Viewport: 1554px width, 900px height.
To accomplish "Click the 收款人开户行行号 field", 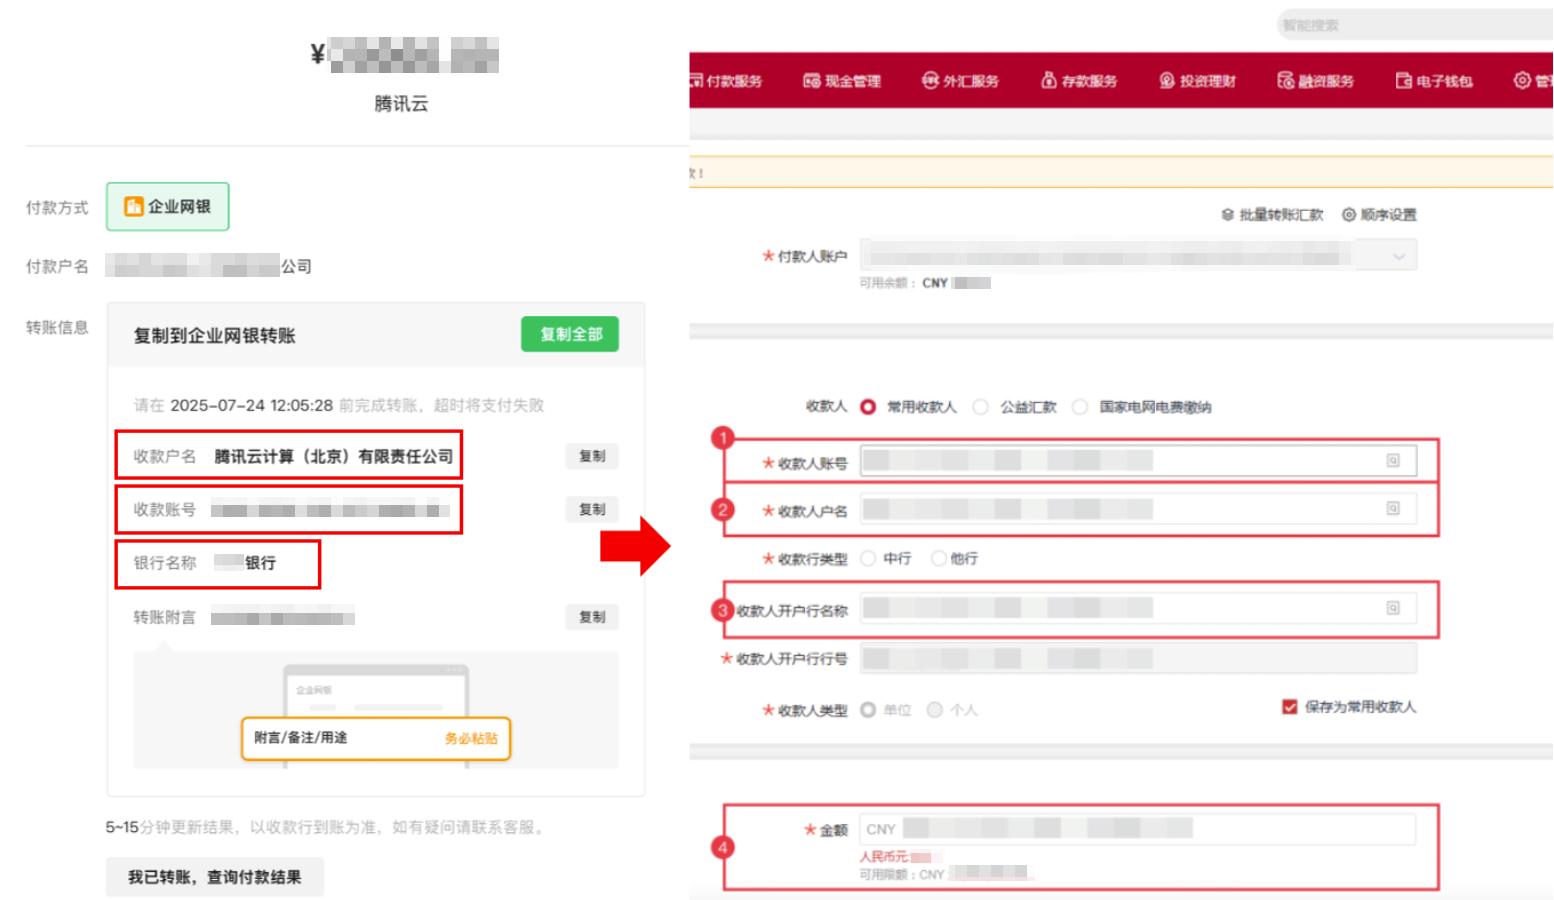I will (x=1138, y=658).
